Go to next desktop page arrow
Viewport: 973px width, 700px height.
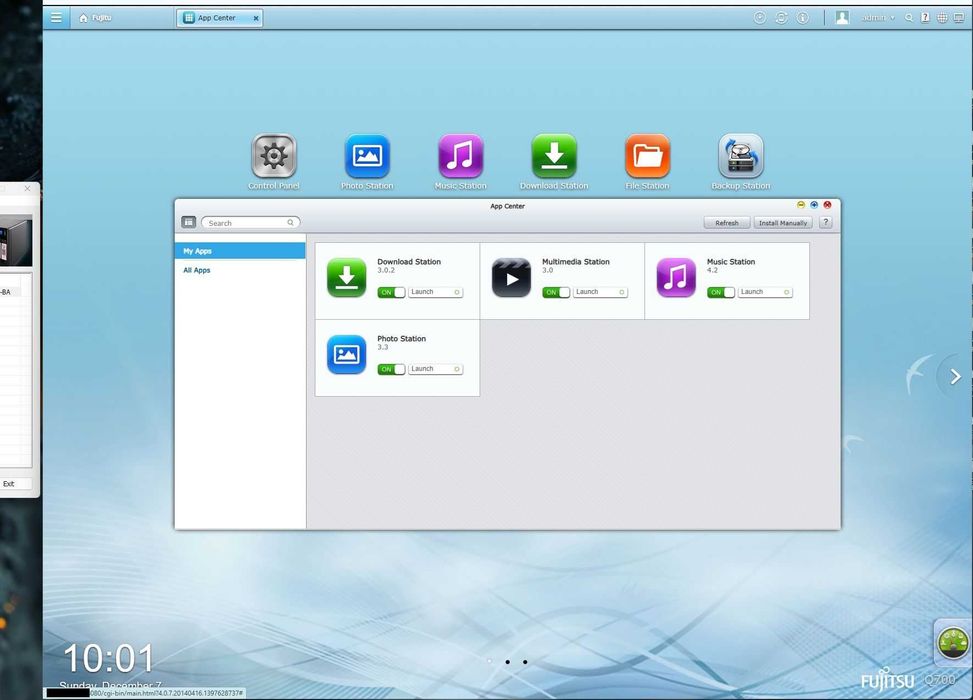coord(956,376)
